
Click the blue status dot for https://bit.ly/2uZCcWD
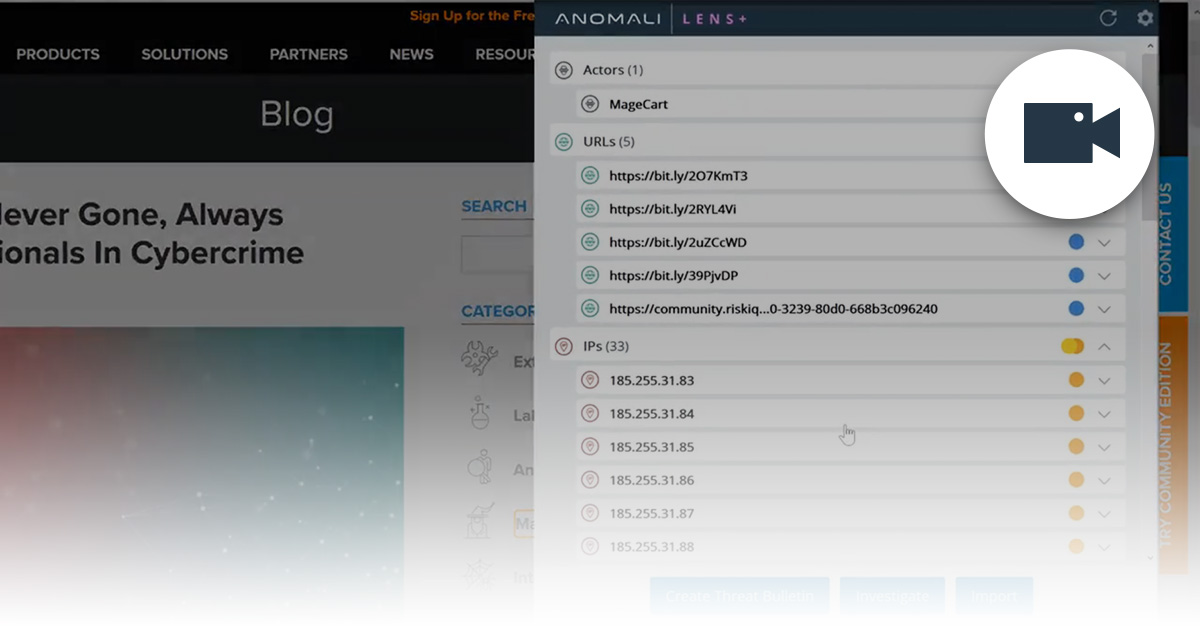(x=1076, y=242)
